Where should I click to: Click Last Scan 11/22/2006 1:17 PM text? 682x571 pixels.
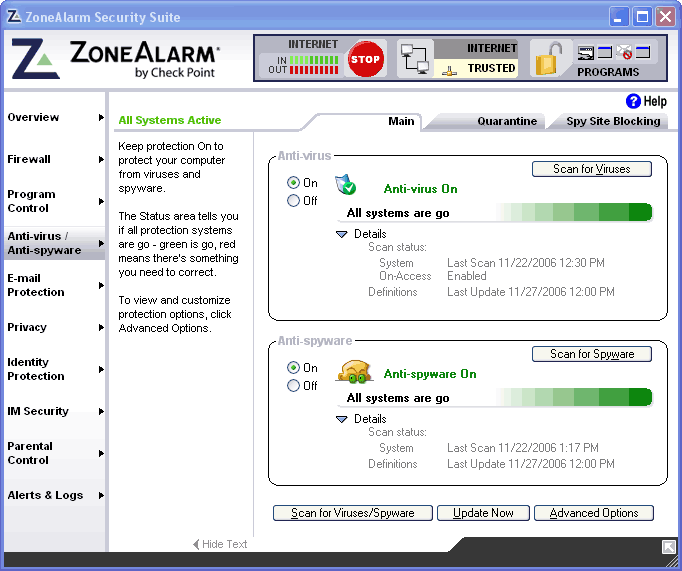[x=523, y=447]
